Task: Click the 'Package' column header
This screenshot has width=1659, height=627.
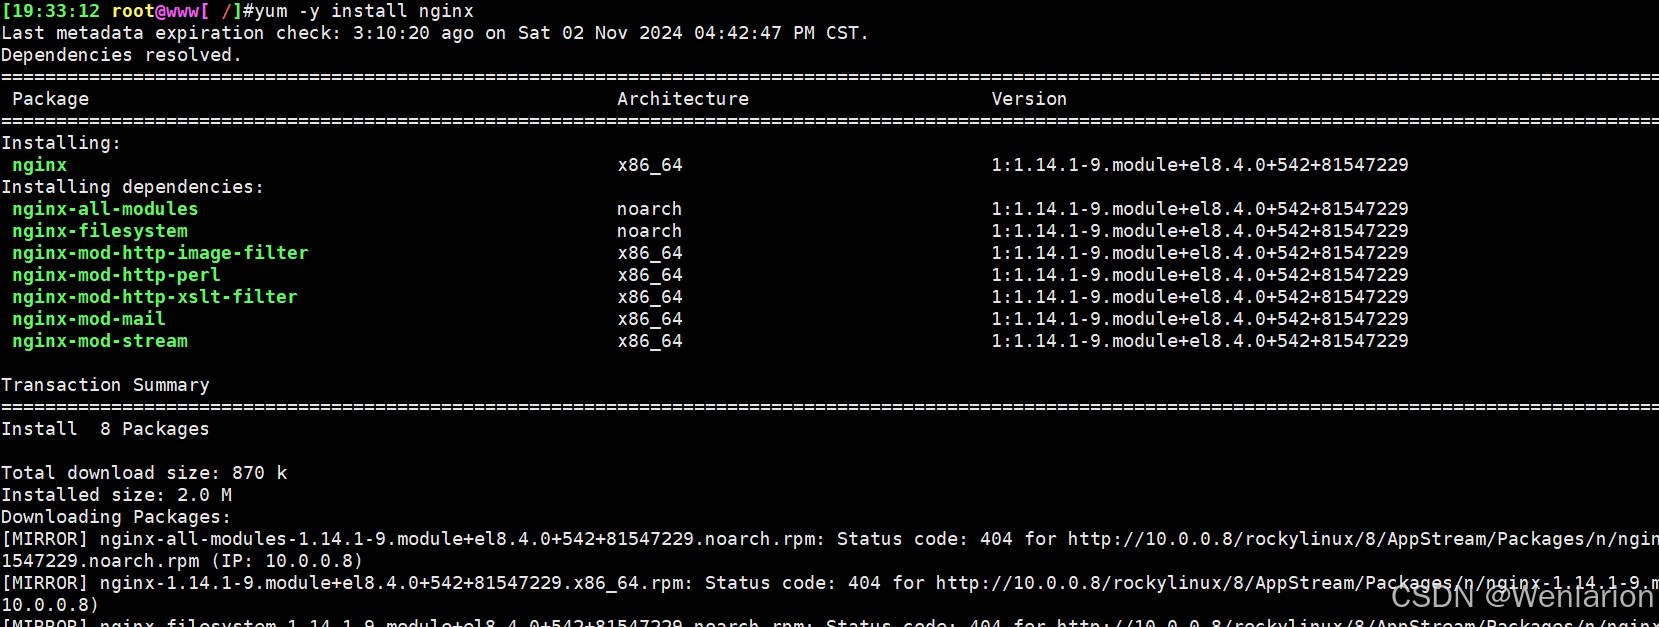Action: pos(50,99)
